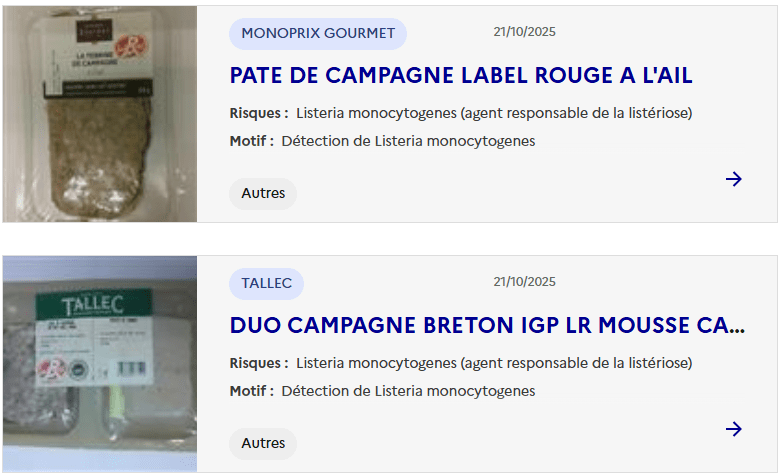The height and width of the screenshot is (474, 780).
Task: Click the Motif detection text on the Monoprix card
Action: 408,141
